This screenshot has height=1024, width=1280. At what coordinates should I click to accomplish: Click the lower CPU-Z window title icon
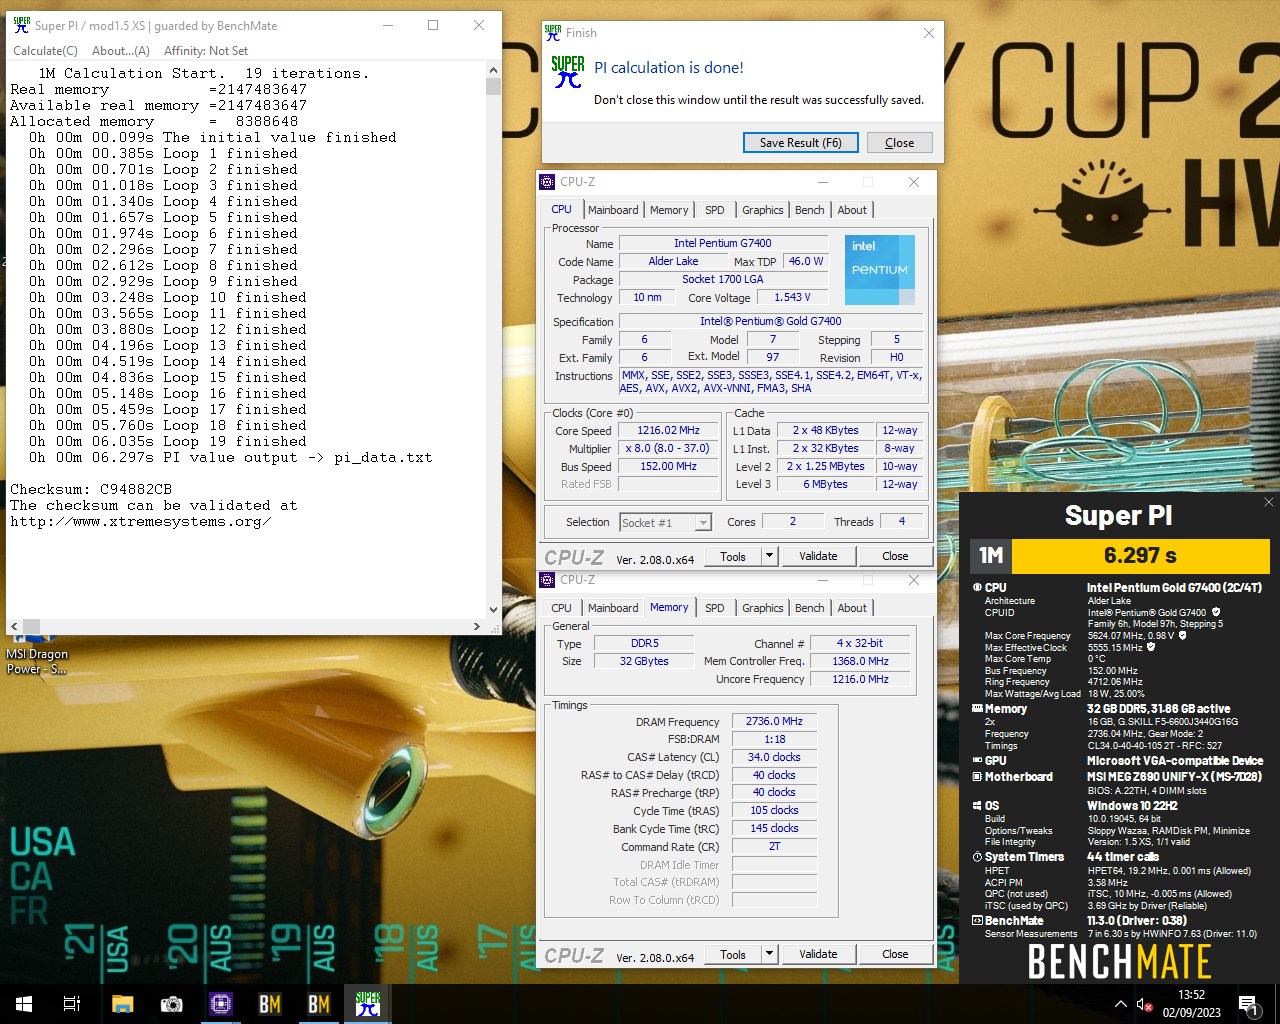(x=547, y=580)
